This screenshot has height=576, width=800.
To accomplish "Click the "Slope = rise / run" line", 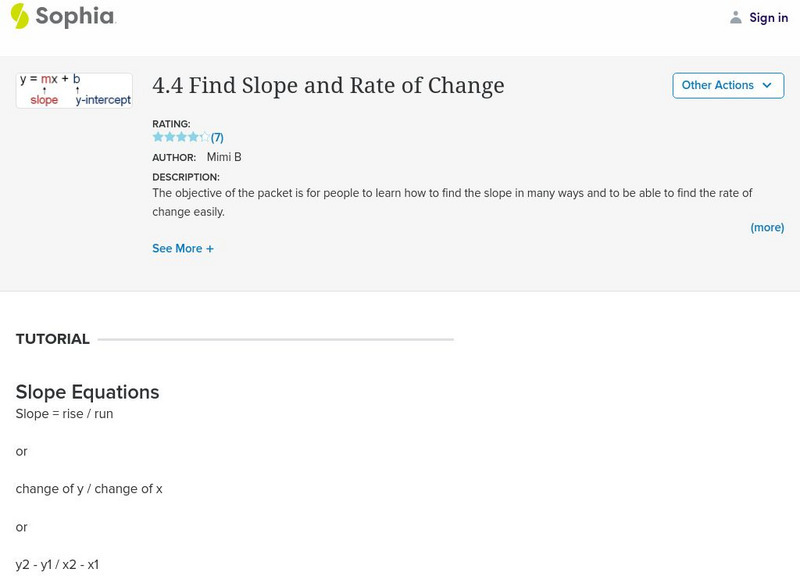I will coord(64,414).
